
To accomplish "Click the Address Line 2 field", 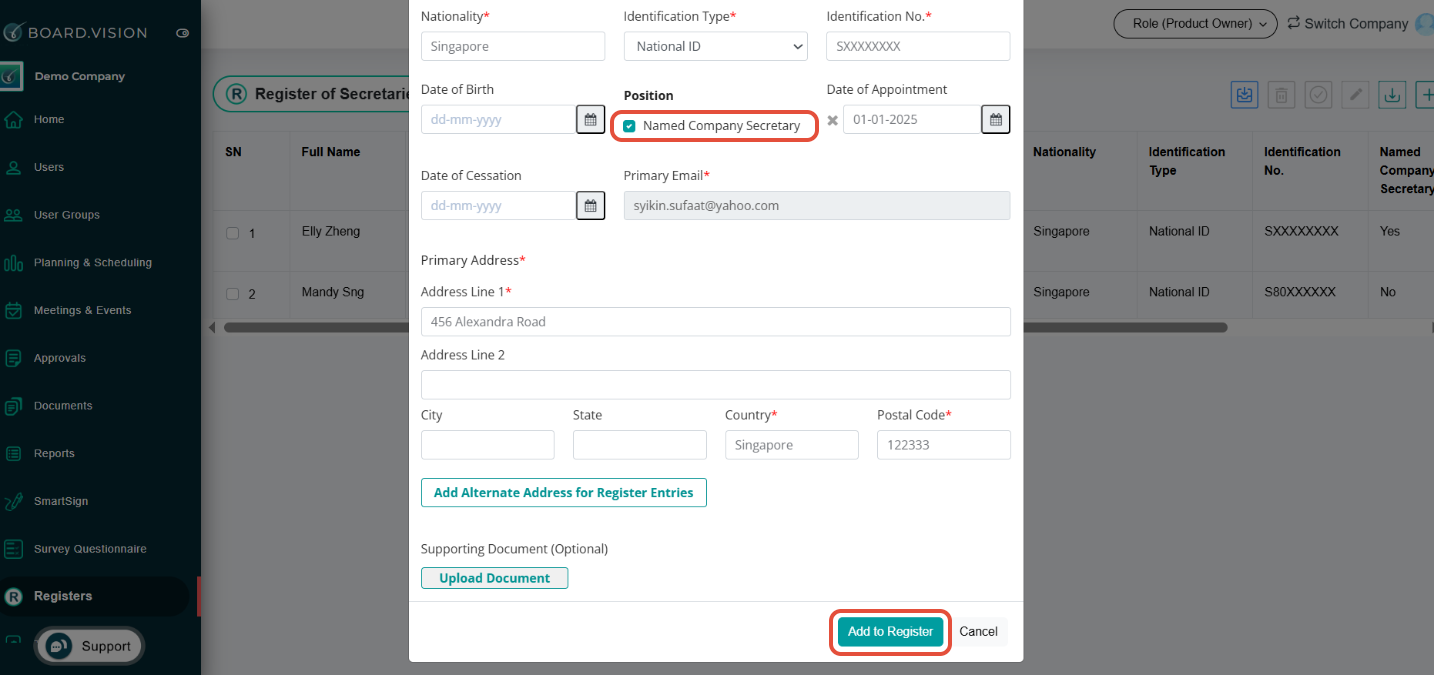I will tap(716, 385).
